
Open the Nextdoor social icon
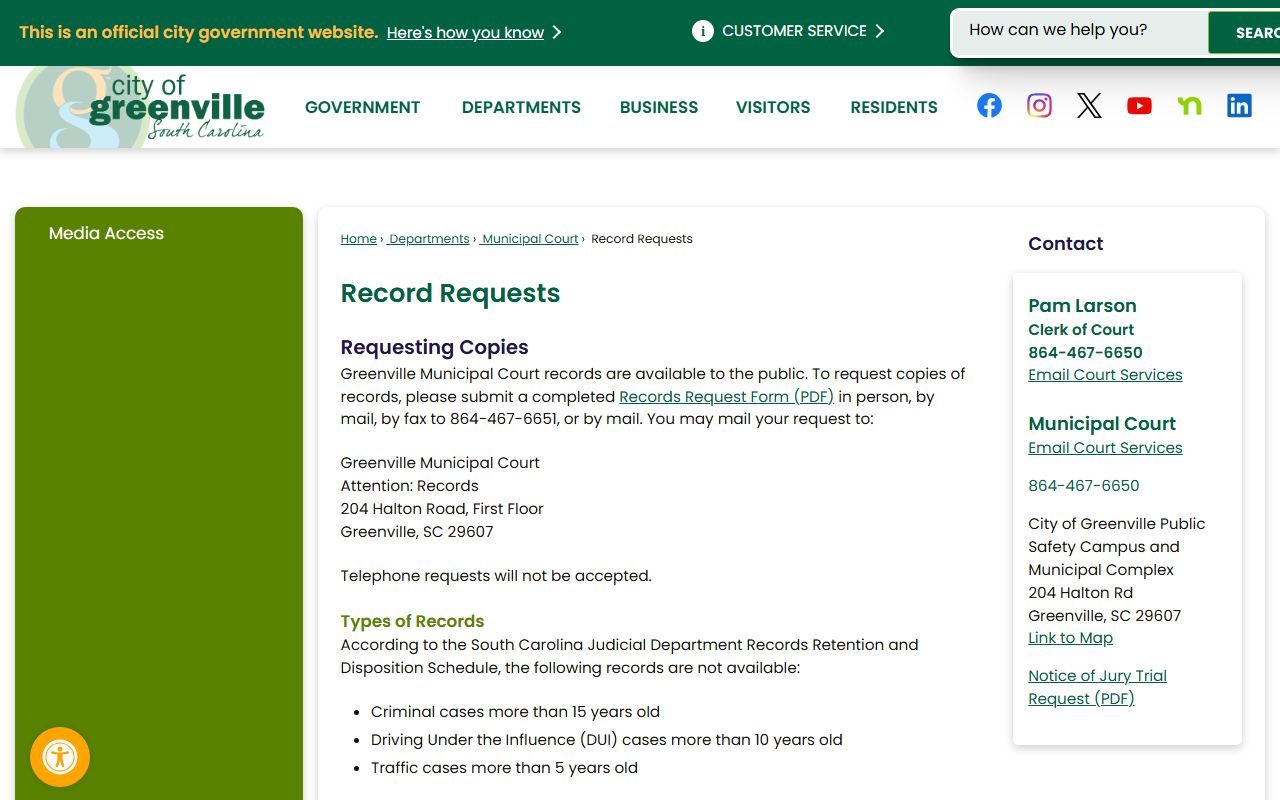(x=1189, y=105)
